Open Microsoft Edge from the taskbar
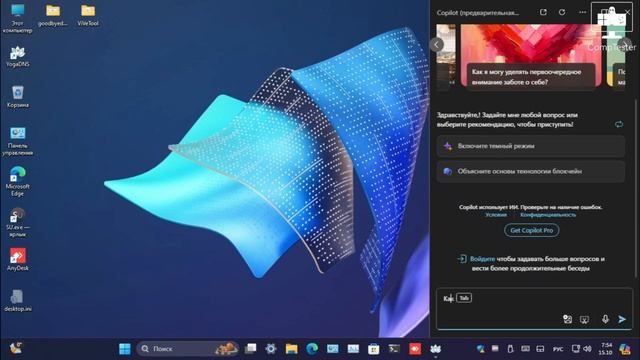Screen dimensions: 640x360 pos(312,349)
